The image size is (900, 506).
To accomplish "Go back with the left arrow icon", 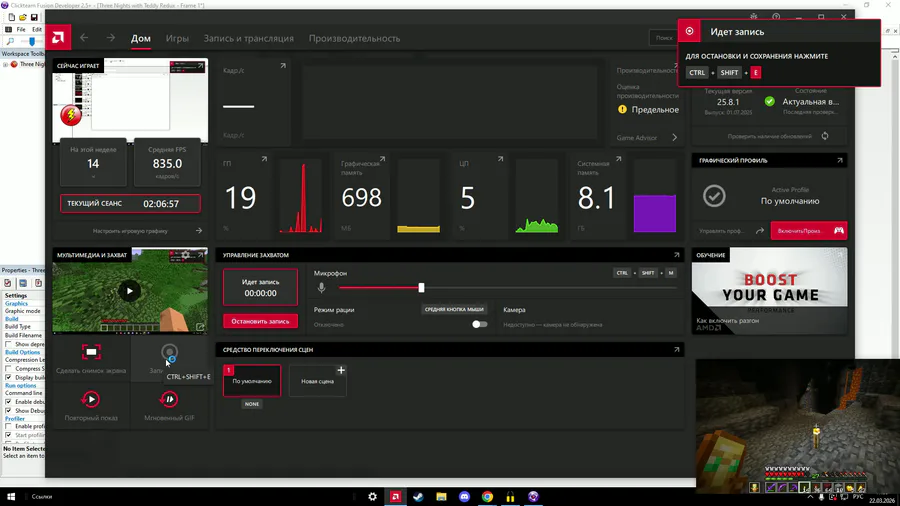I will tap(84, 38).
